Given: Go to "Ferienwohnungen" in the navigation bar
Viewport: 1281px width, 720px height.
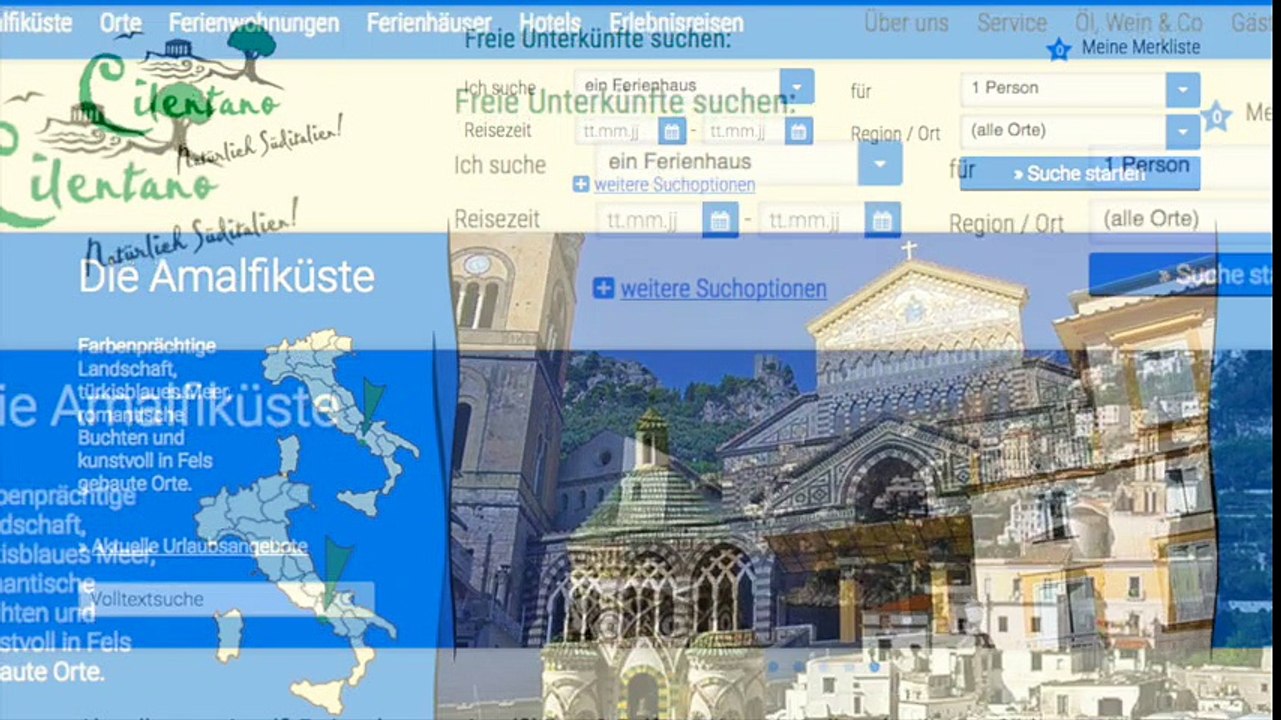Looking at the screenshot, I should [254, 23].
